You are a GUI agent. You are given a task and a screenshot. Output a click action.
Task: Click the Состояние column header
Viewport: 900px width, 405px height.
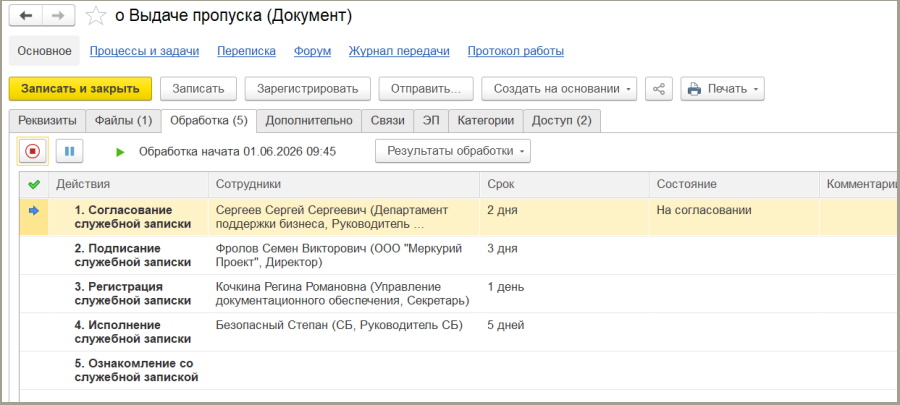click(734, 184)
